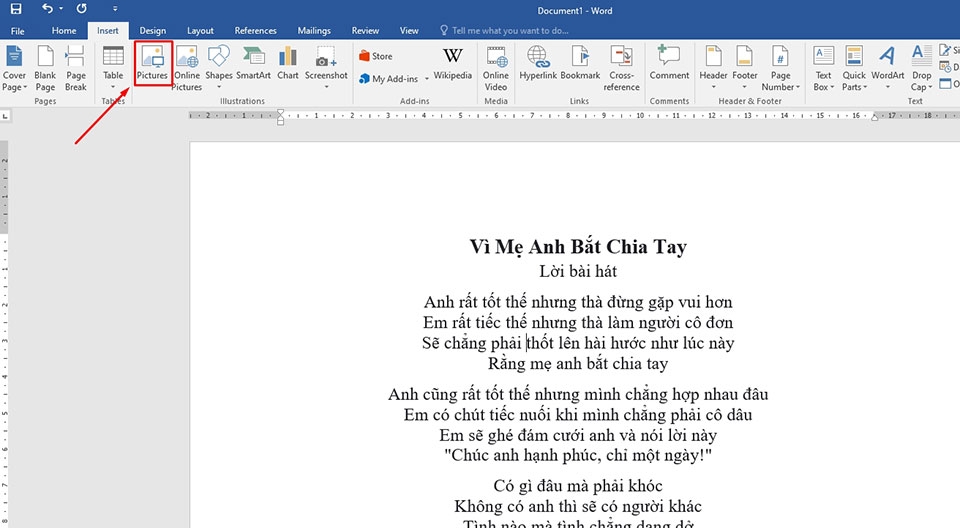Open the File tab
960x528 pixels.
click(18, 31)
